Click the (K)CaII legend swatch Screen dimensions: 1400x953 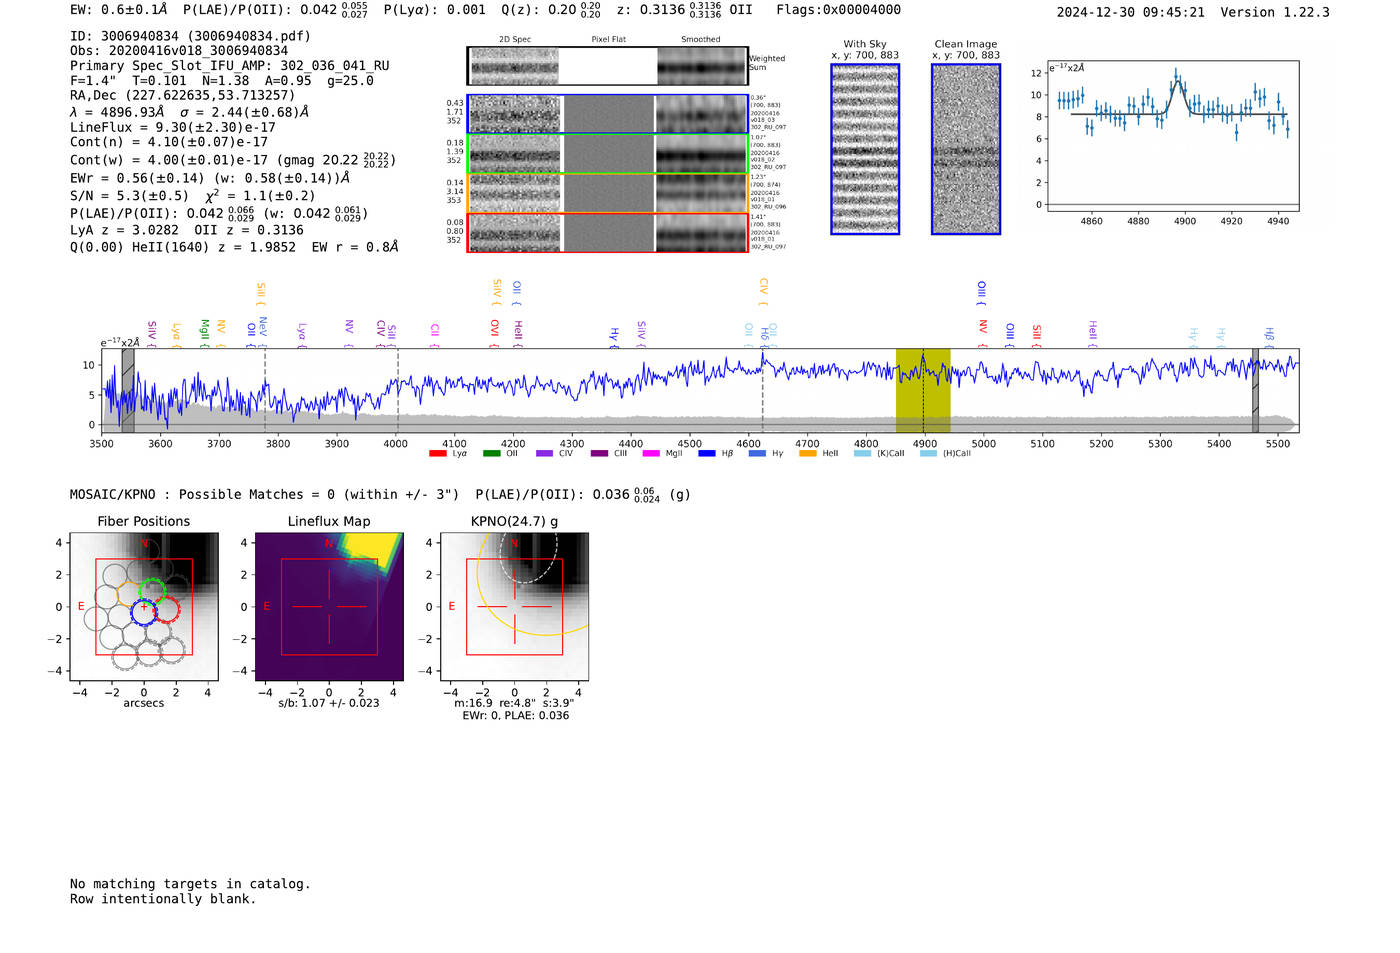pyautogui.click(x=863, y=454)
